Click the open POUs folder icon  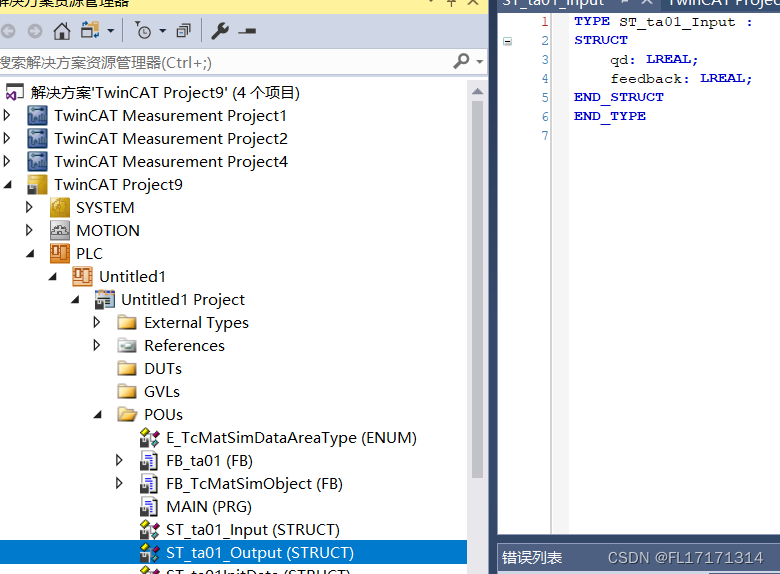click(127, 414)
